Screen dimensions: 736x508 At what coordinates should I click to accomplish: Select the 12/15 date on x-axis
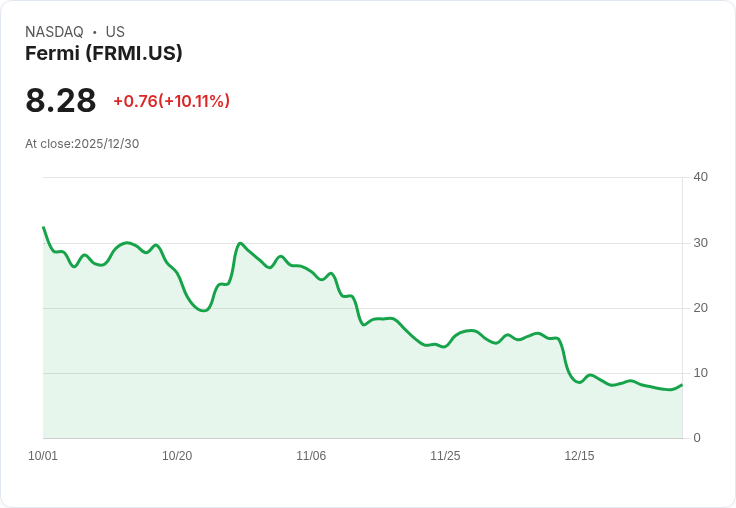coord(579,456)
